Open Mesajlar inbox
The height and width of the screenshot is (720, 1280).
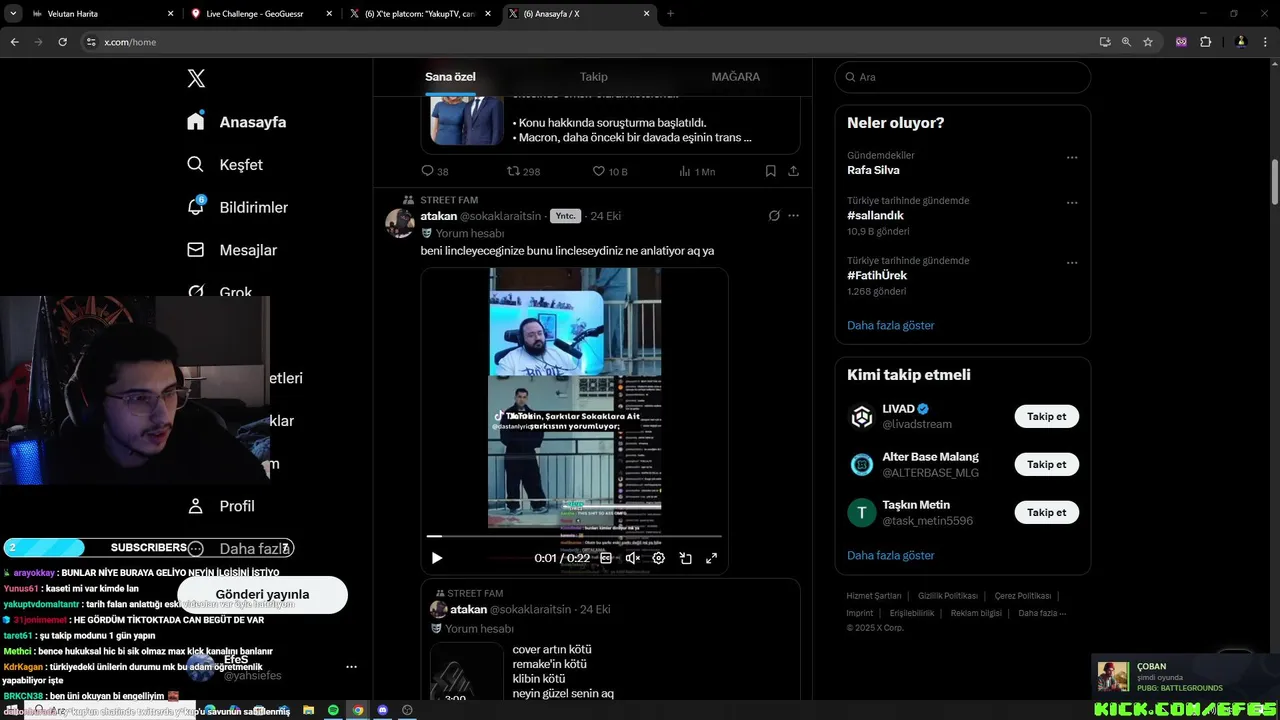(x=232, y=250)
